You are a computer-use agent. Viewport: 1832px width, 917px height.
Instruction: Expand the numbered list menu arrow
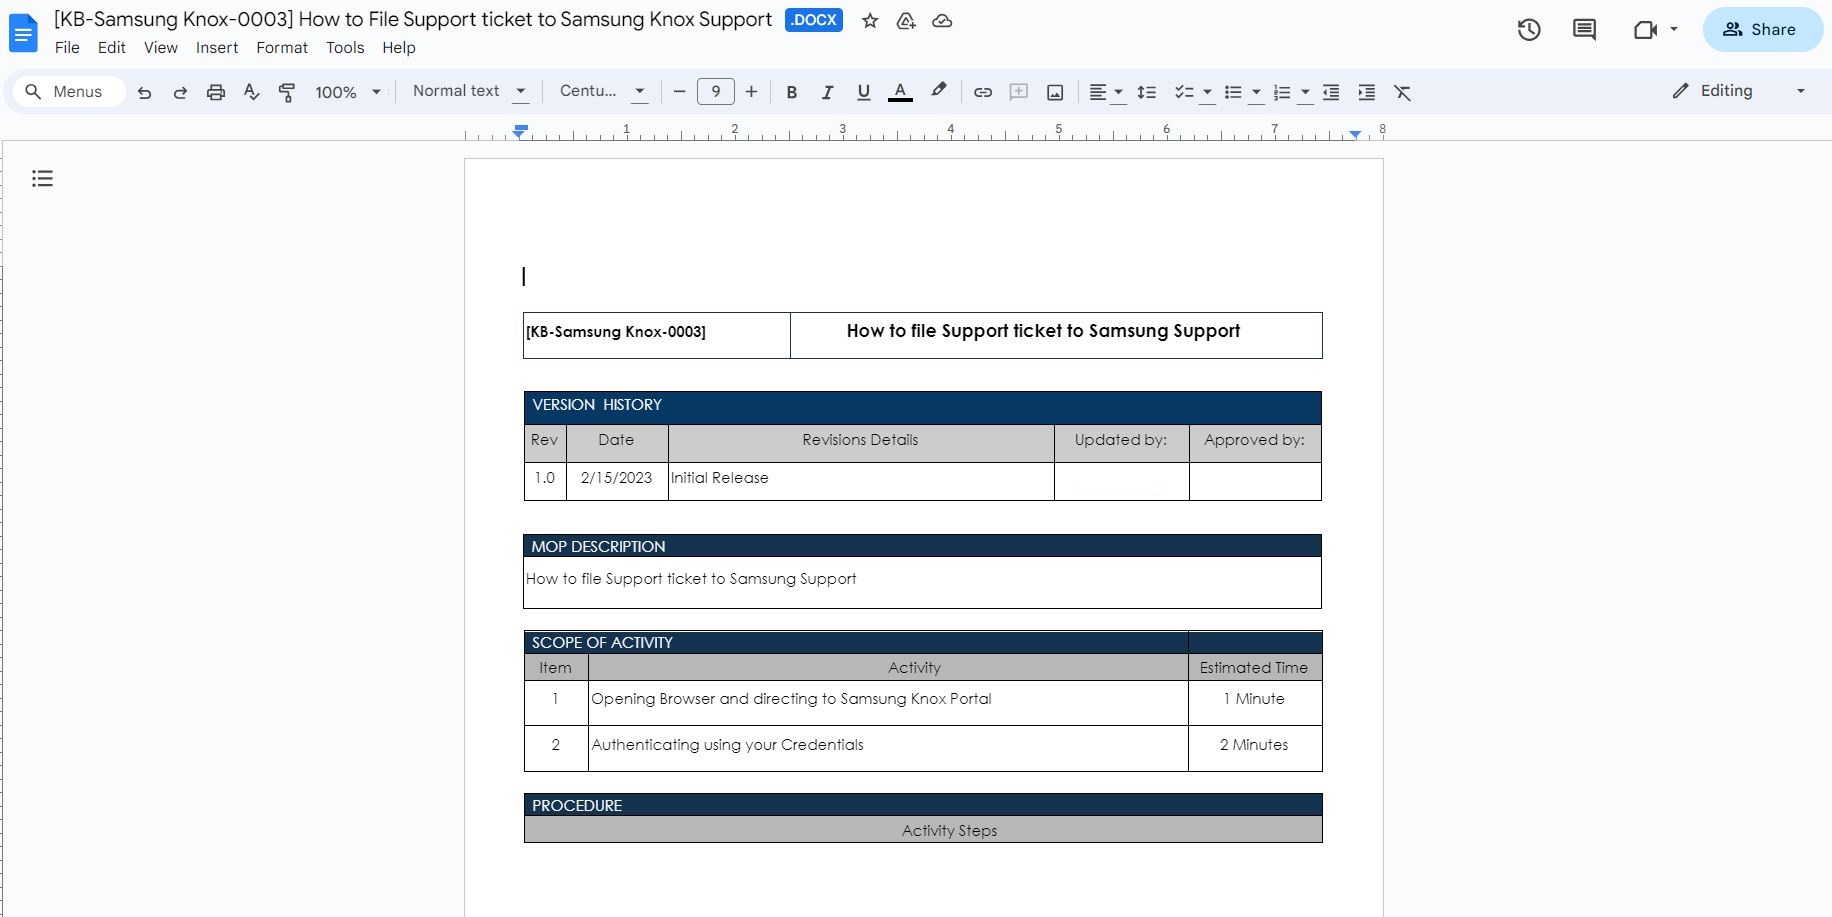click(1305, 93)
